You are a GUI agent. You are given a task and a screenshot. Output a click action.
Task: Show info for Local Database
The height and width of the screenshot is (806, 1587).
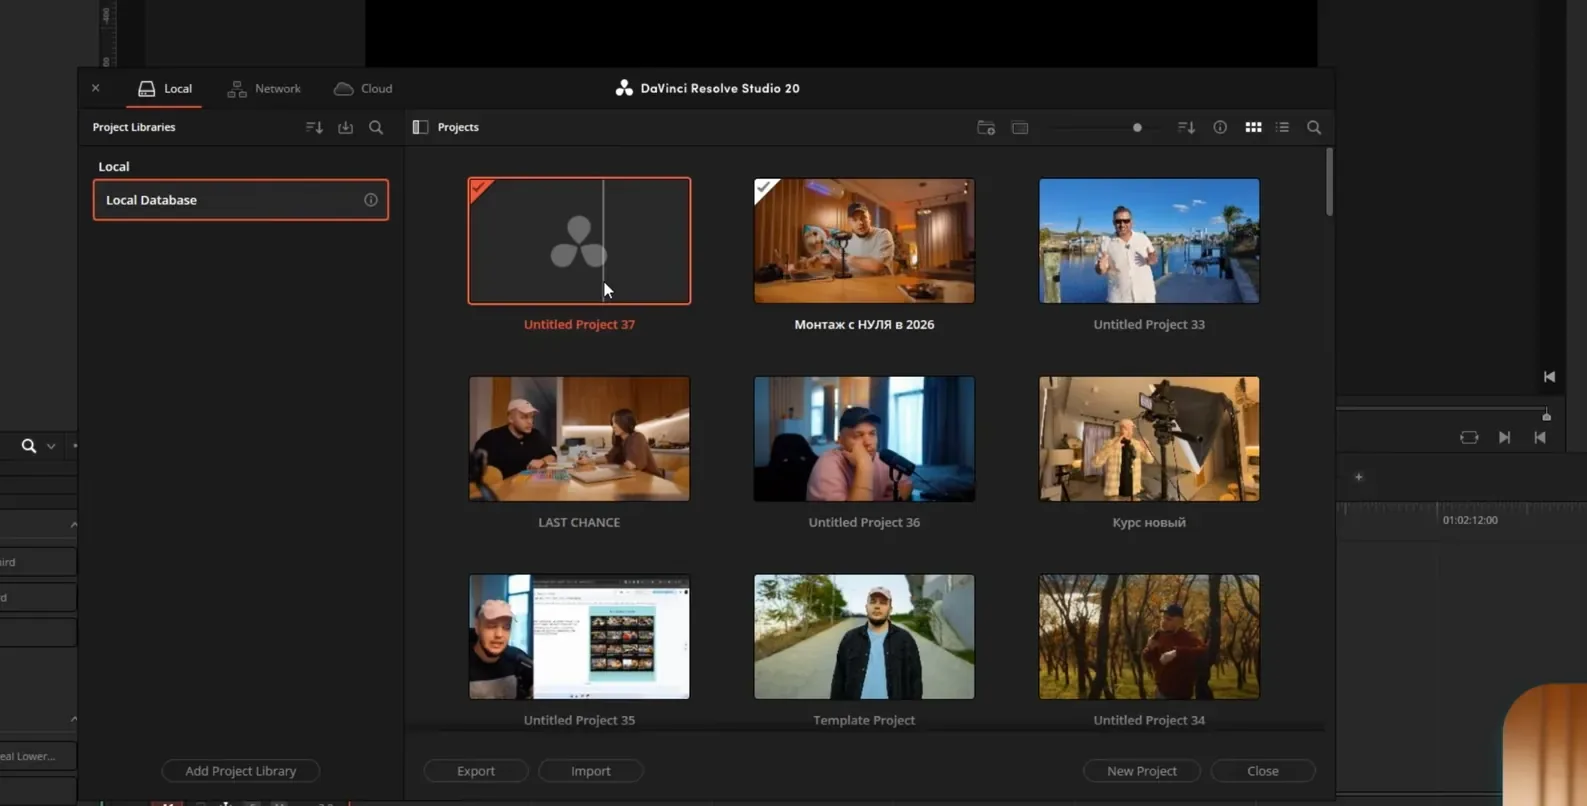pos(371,200)
